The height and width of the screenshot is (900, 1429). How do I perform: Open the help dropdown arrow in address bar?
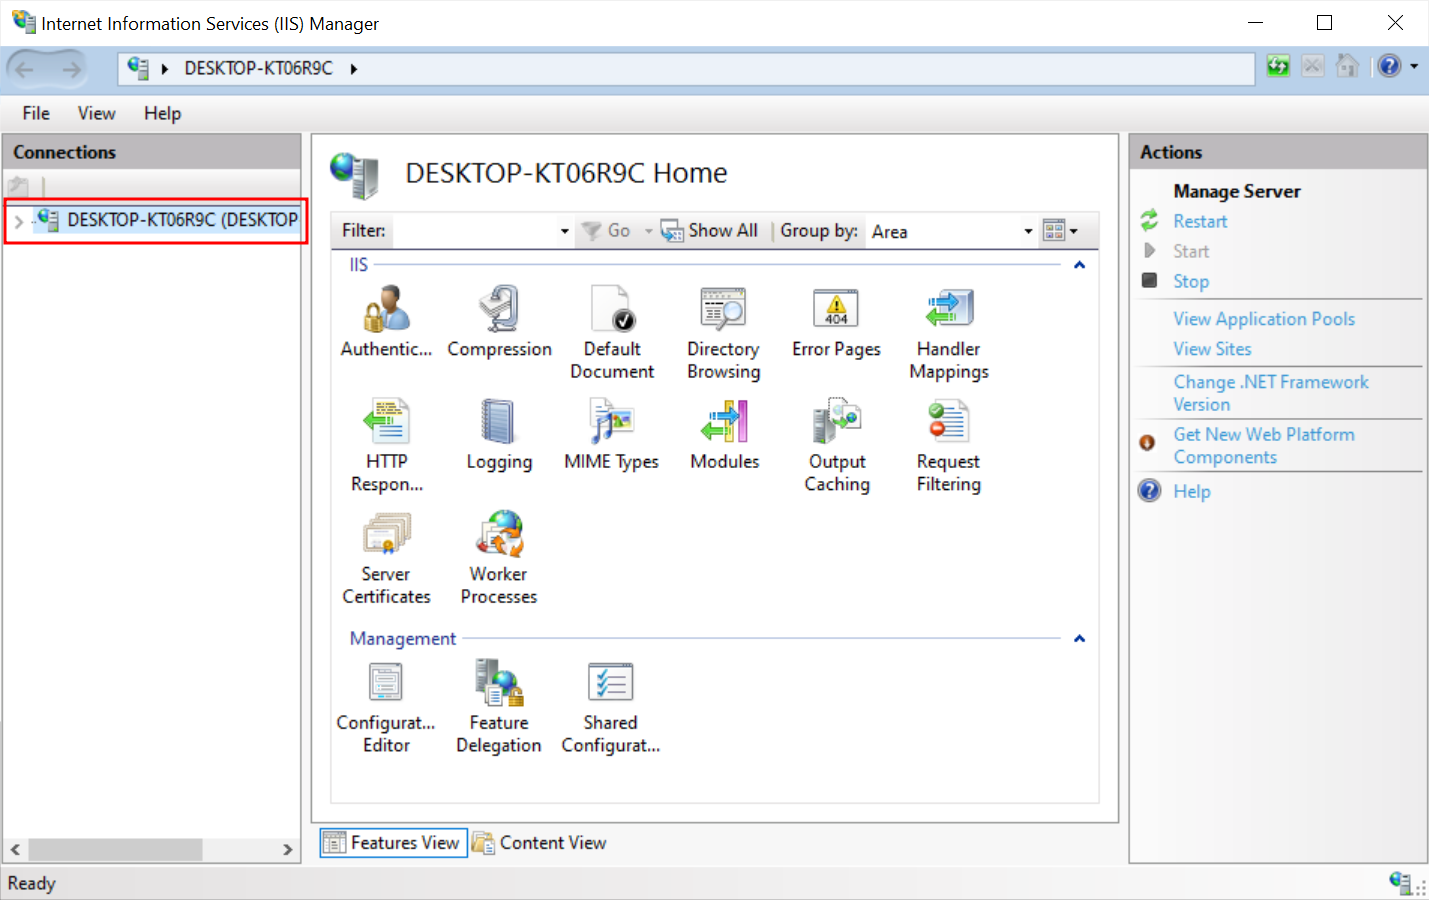(x=1414, y=66)
